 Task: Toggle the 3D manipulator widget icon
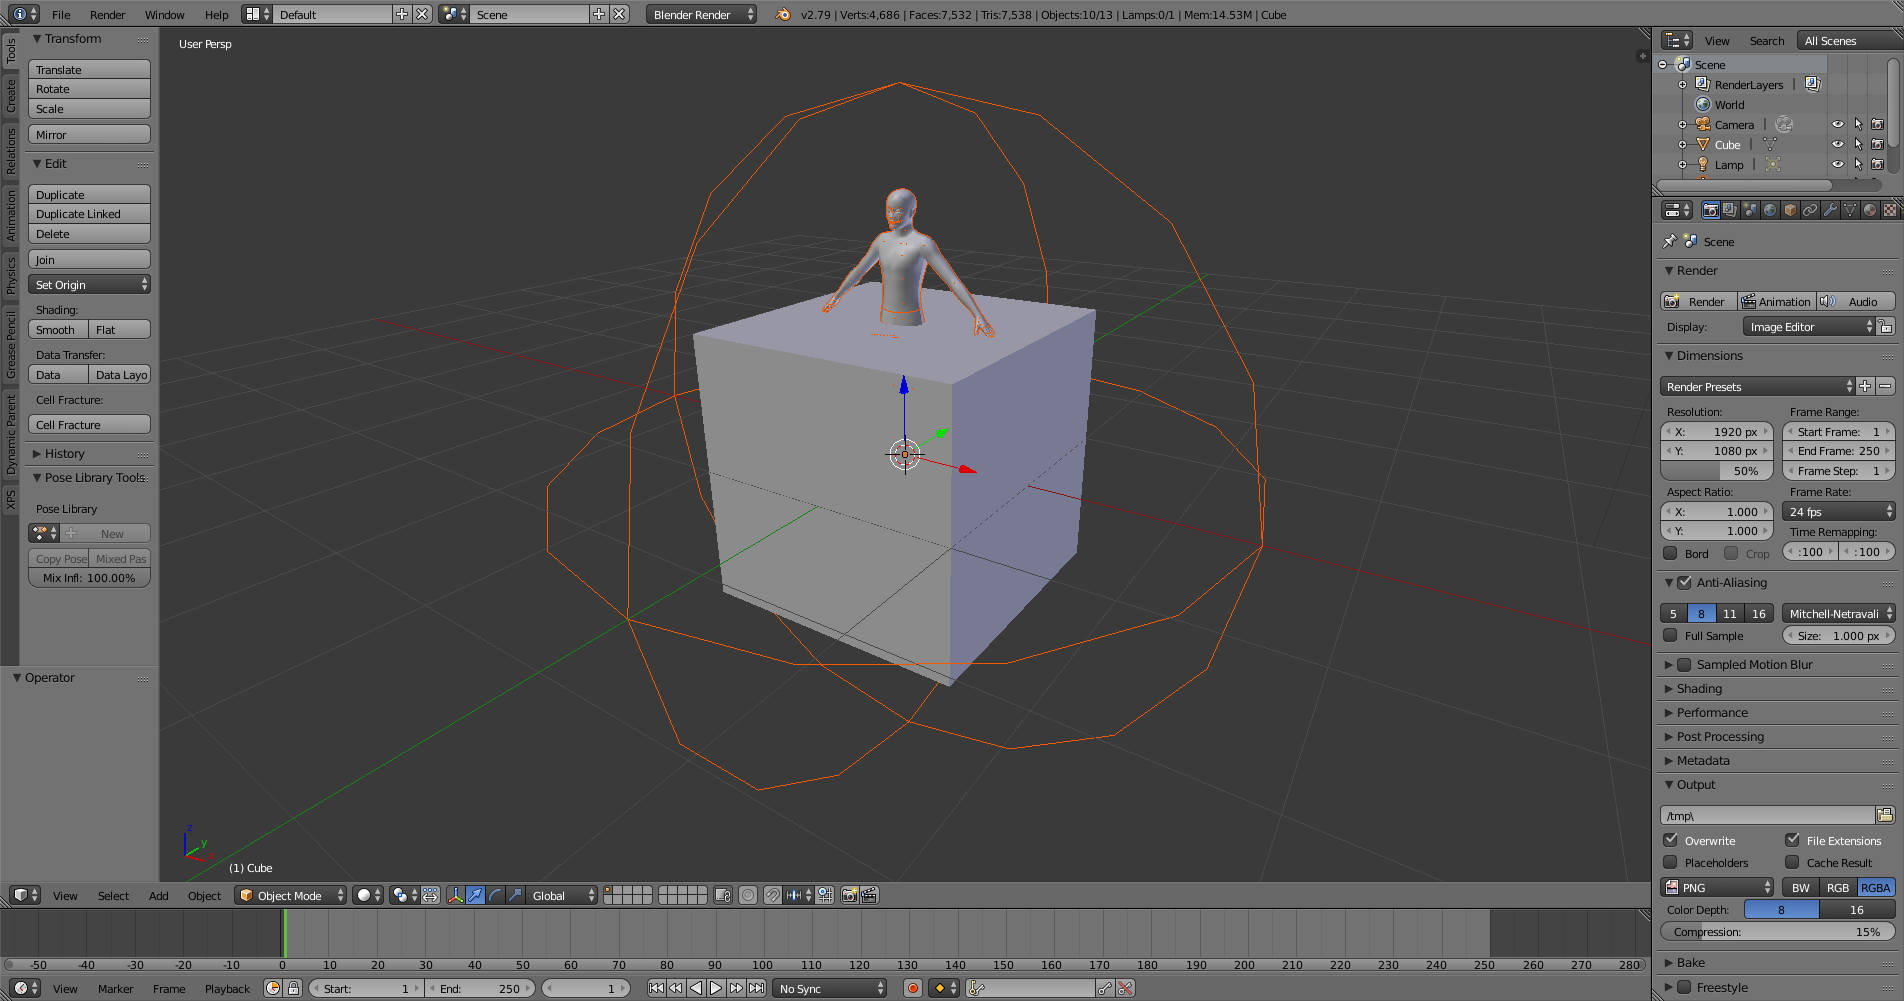[455, 895]
